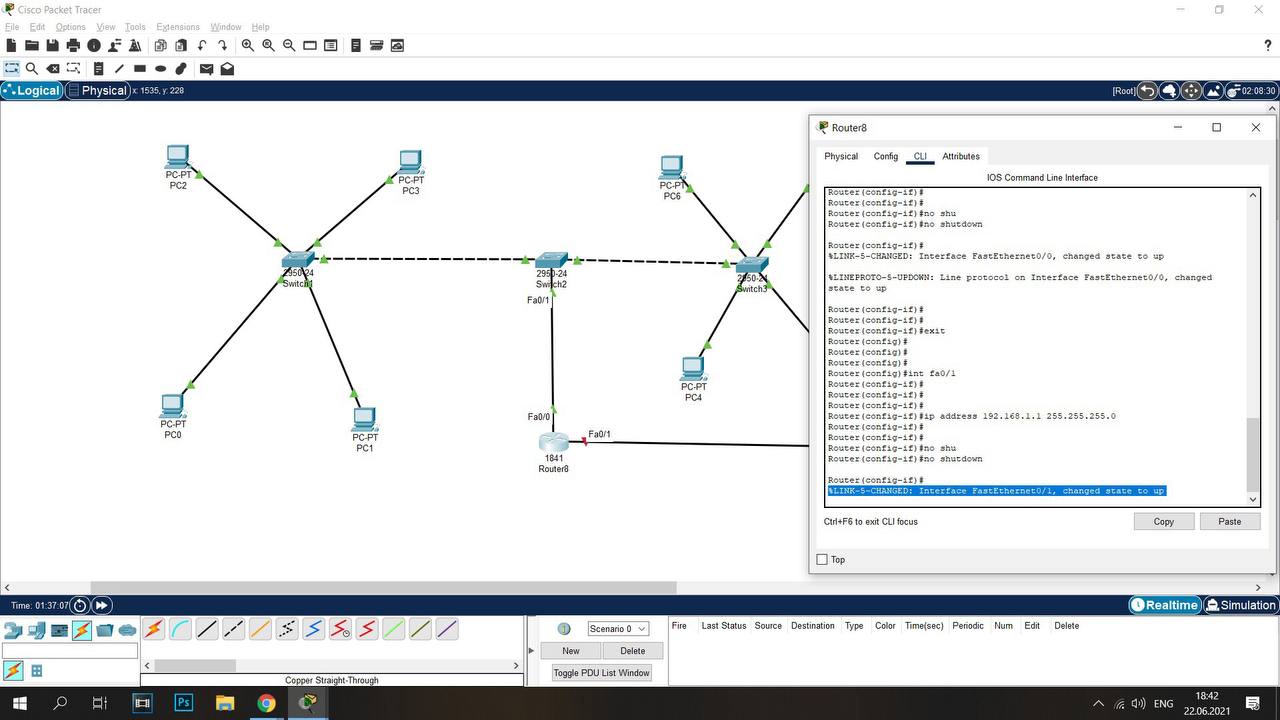The width and height of the screenshot is (1280, 720).
Task: Switch to Physical workspace view
Action: 98,90
